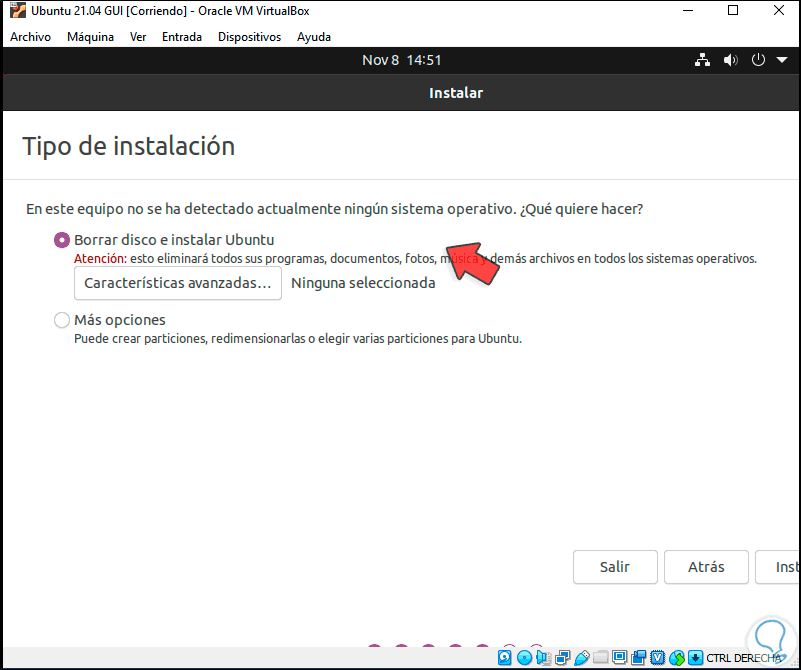This screenshot has height=670, width=802.
Task: Open the clock showing Nov 8 14:51
Action: click(402, 60)
